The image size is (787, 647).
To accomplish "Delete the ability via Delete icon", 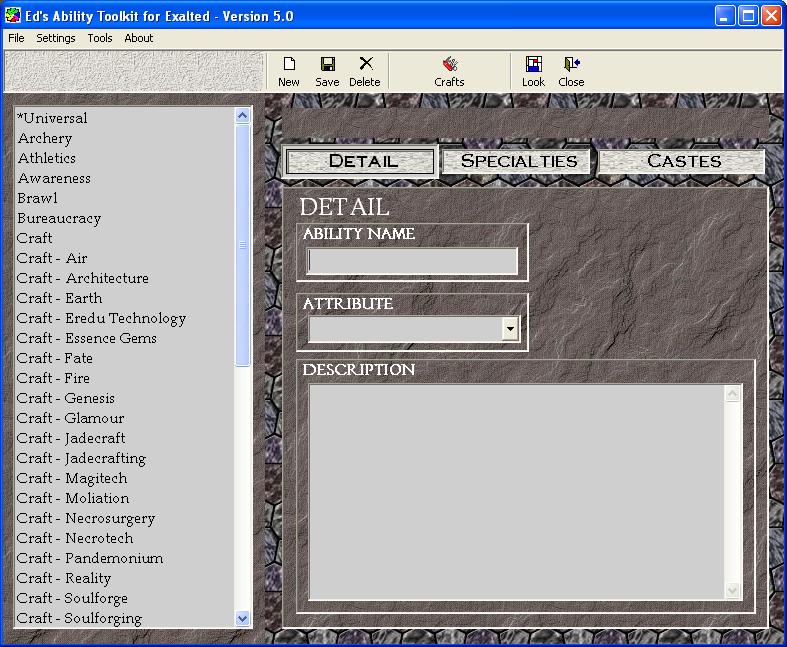I will pyautogui.click(x=365, y=71).
